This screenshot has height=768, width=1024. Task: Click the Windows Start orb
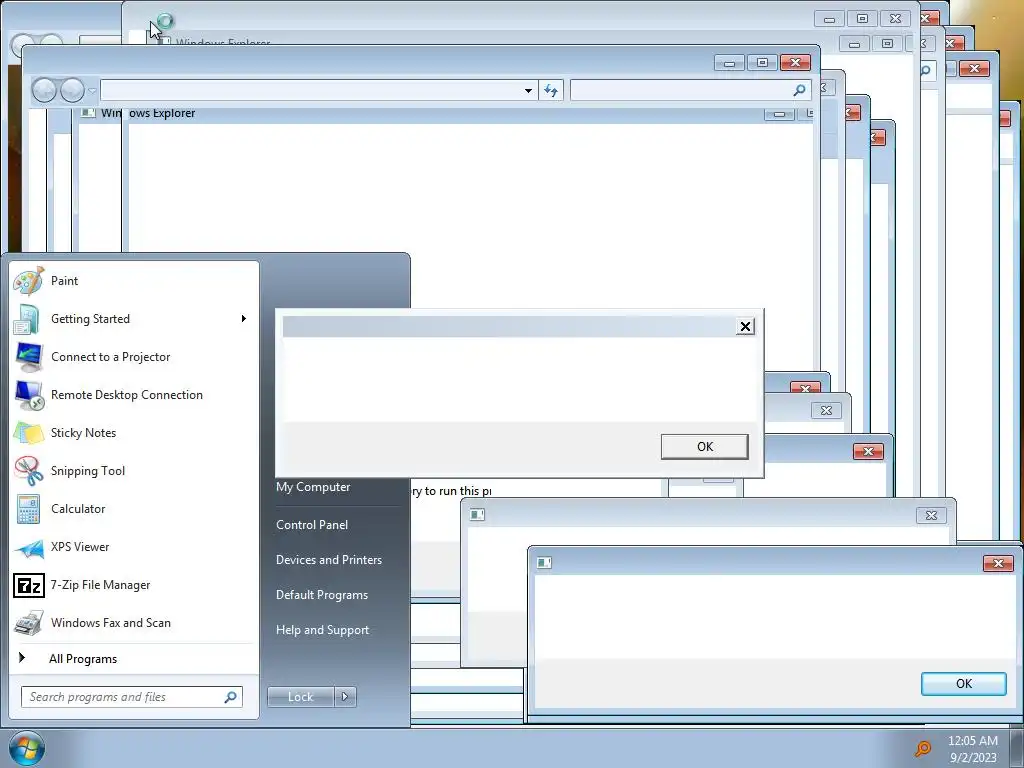tap(27, 748)
